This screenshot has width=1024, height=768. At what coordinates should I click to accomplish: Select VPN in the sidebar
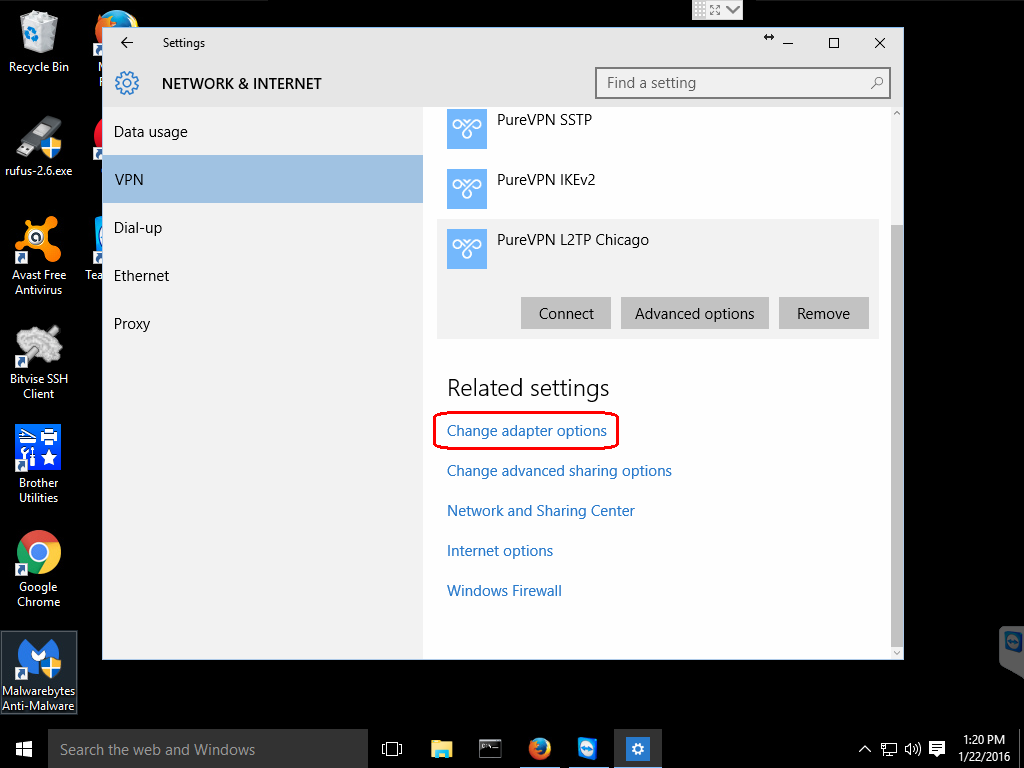tap(263, 179)
